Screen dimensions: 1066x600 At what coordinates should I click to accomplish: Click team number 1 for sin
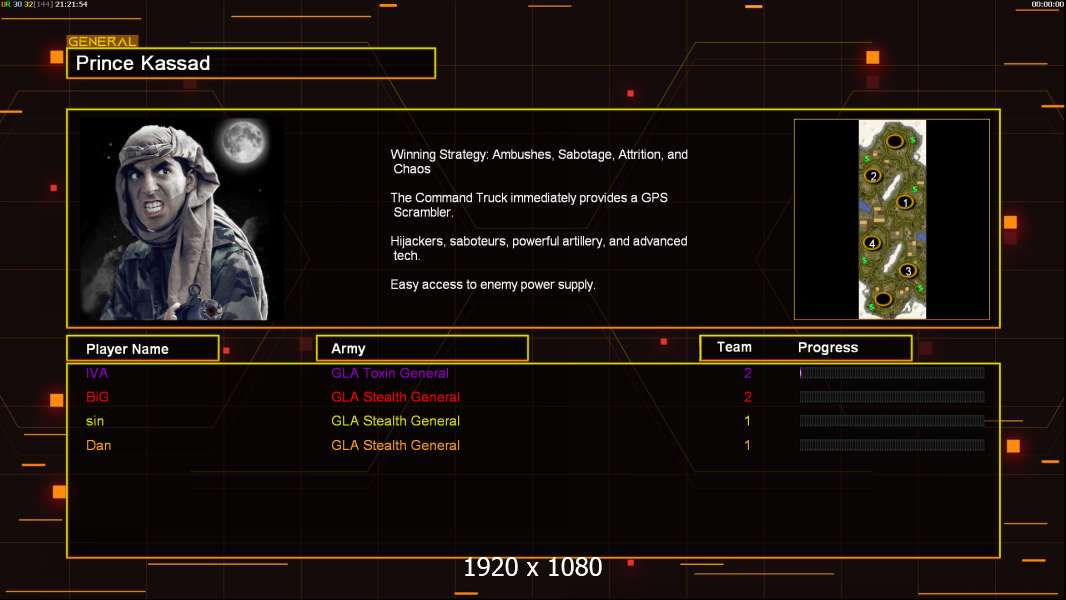pos(747,421)
